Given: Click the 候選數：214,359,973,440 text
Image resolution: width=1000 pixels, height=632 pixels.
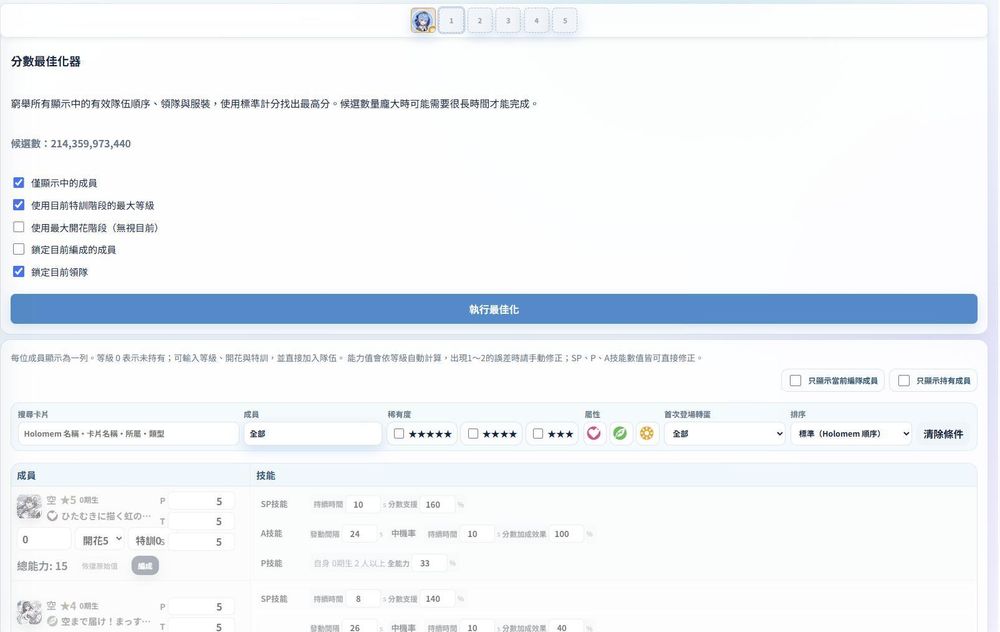Looking at the screenshot, I should click(71, 143).
